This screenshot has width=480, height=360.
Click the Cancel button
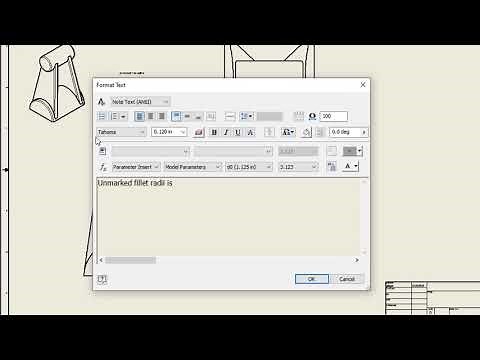tap(347, 279)
